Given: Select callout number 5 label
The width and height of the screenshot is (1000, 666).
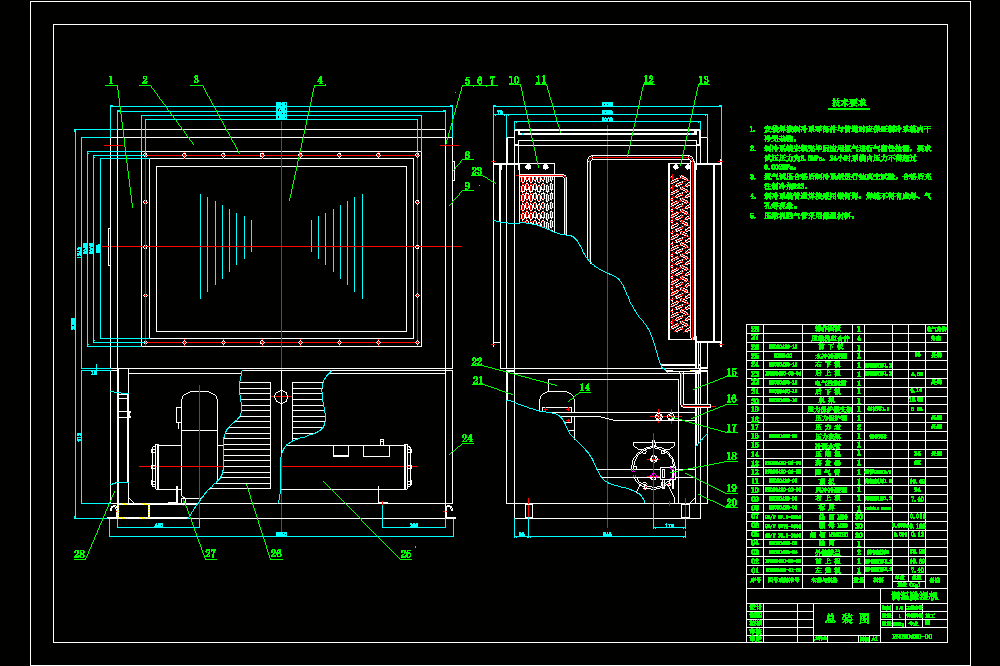Looking at the screenshot, I should [467, 81].
